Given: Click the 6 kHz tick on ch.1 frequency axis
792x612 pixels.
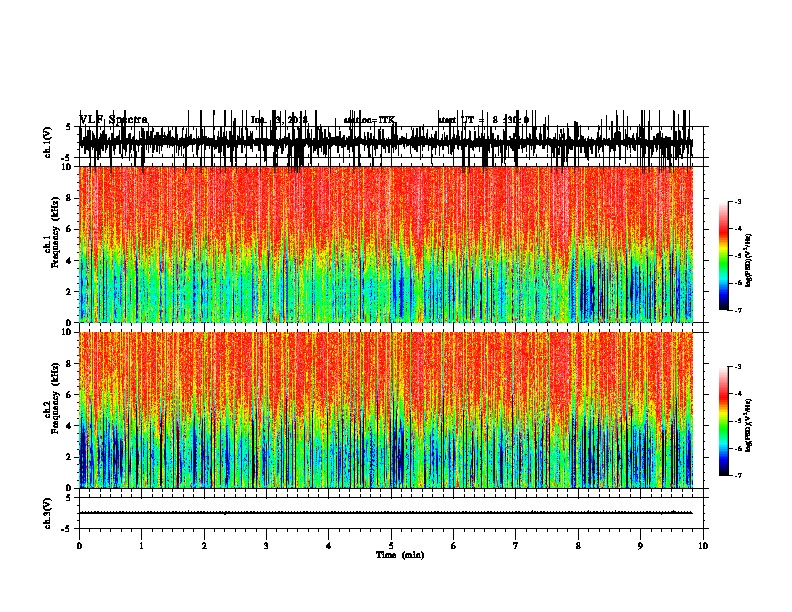Looking at the screenshot, I should 70,229.
